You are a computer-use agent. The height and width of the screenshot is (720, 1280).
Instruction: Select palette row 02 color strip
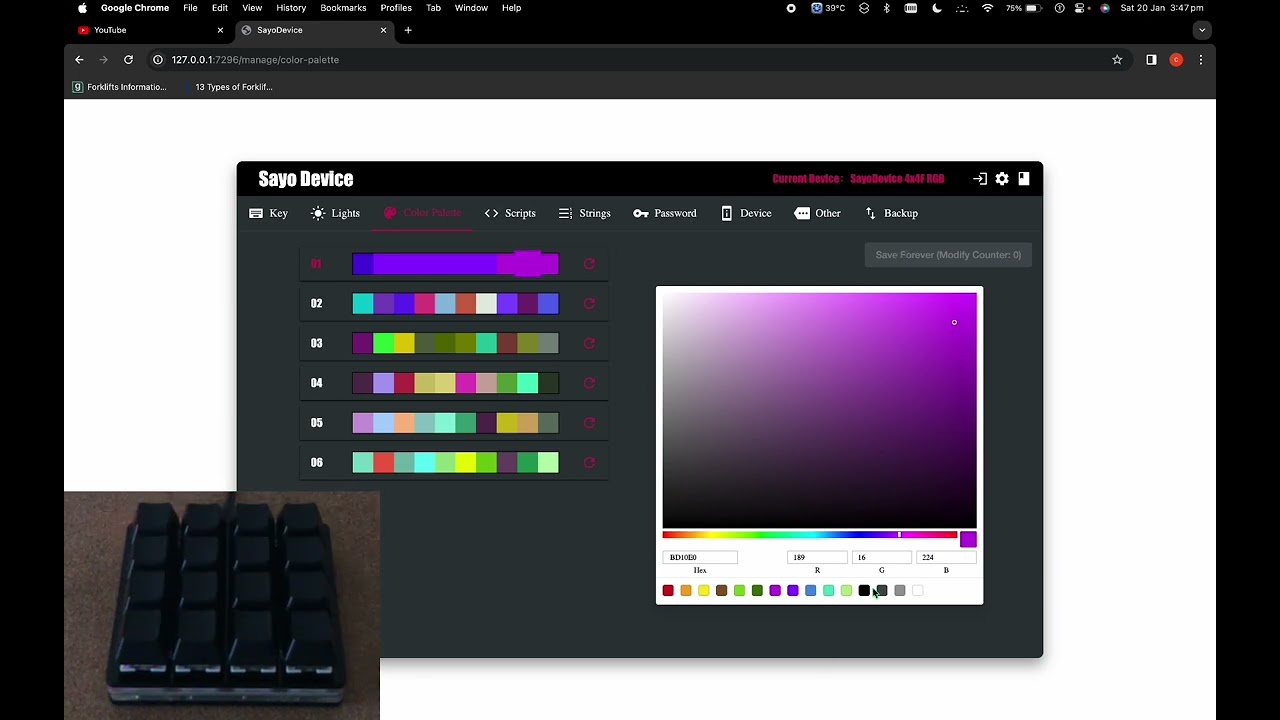(456, 304)
